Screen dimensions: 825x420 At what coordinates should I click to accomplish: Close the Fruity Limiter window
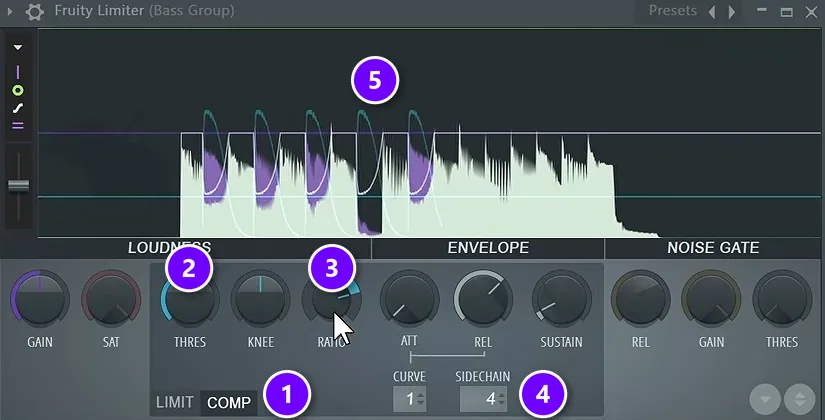click(x=811, y=12)
